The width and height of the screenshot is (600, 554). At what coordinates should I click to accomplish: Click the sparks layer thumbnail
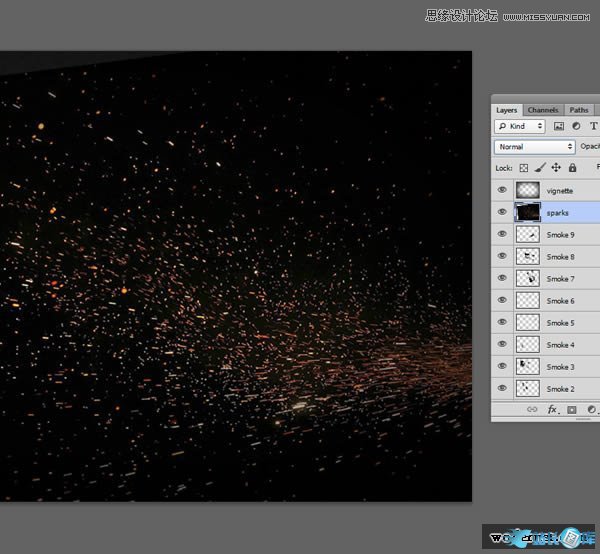pos(527,212)
